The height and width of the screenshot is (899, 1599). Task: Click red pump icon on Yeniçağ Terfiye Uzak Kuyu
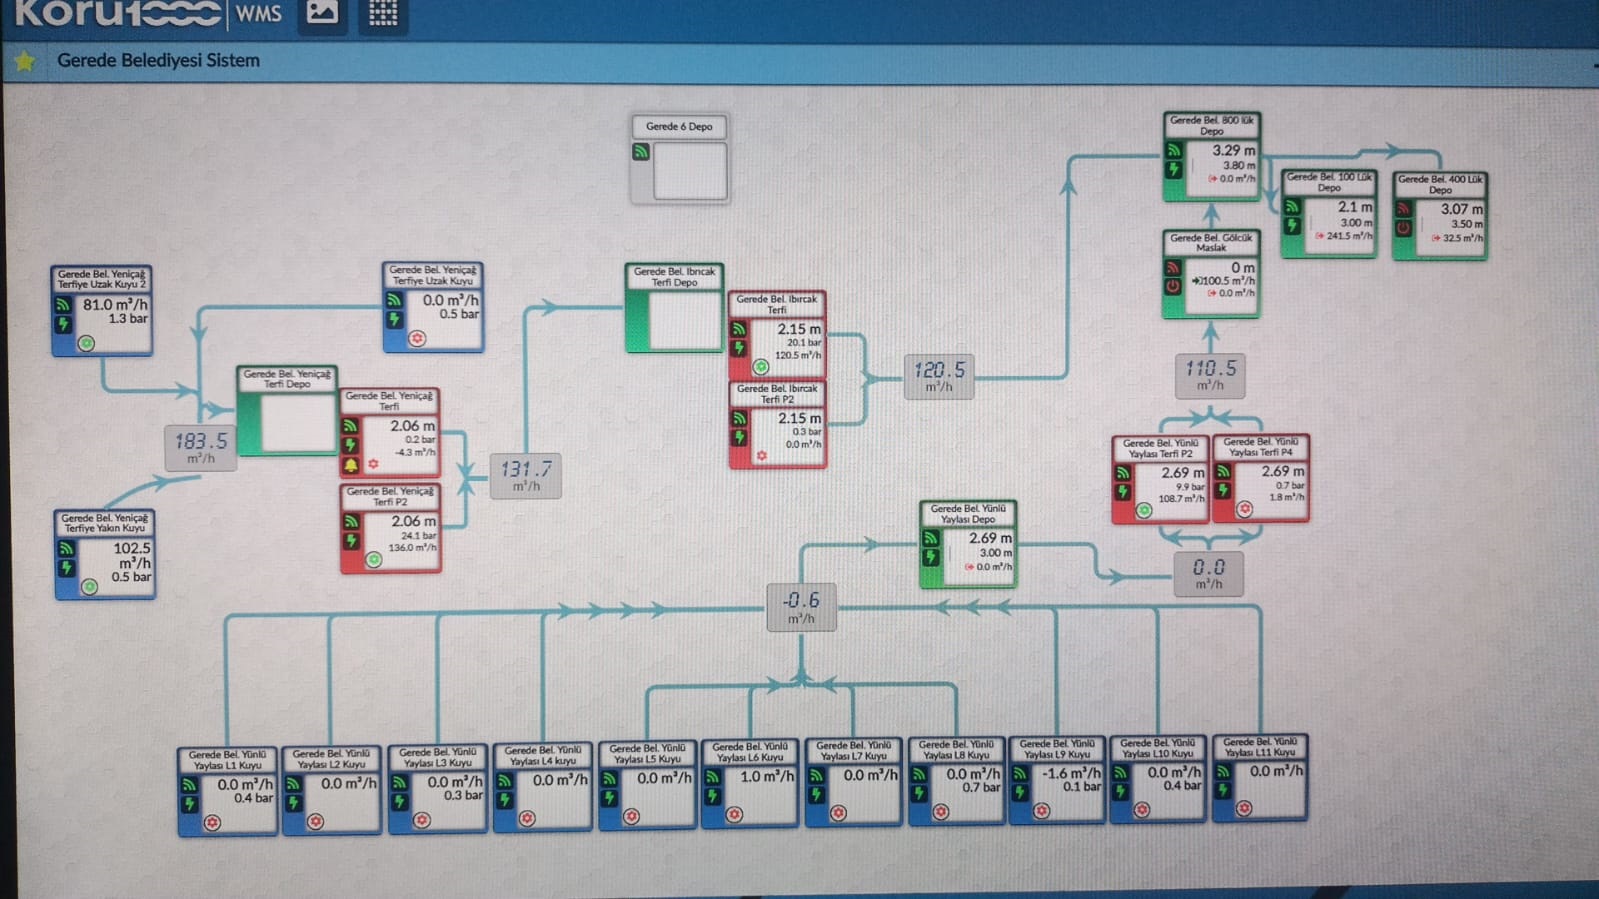417,338
